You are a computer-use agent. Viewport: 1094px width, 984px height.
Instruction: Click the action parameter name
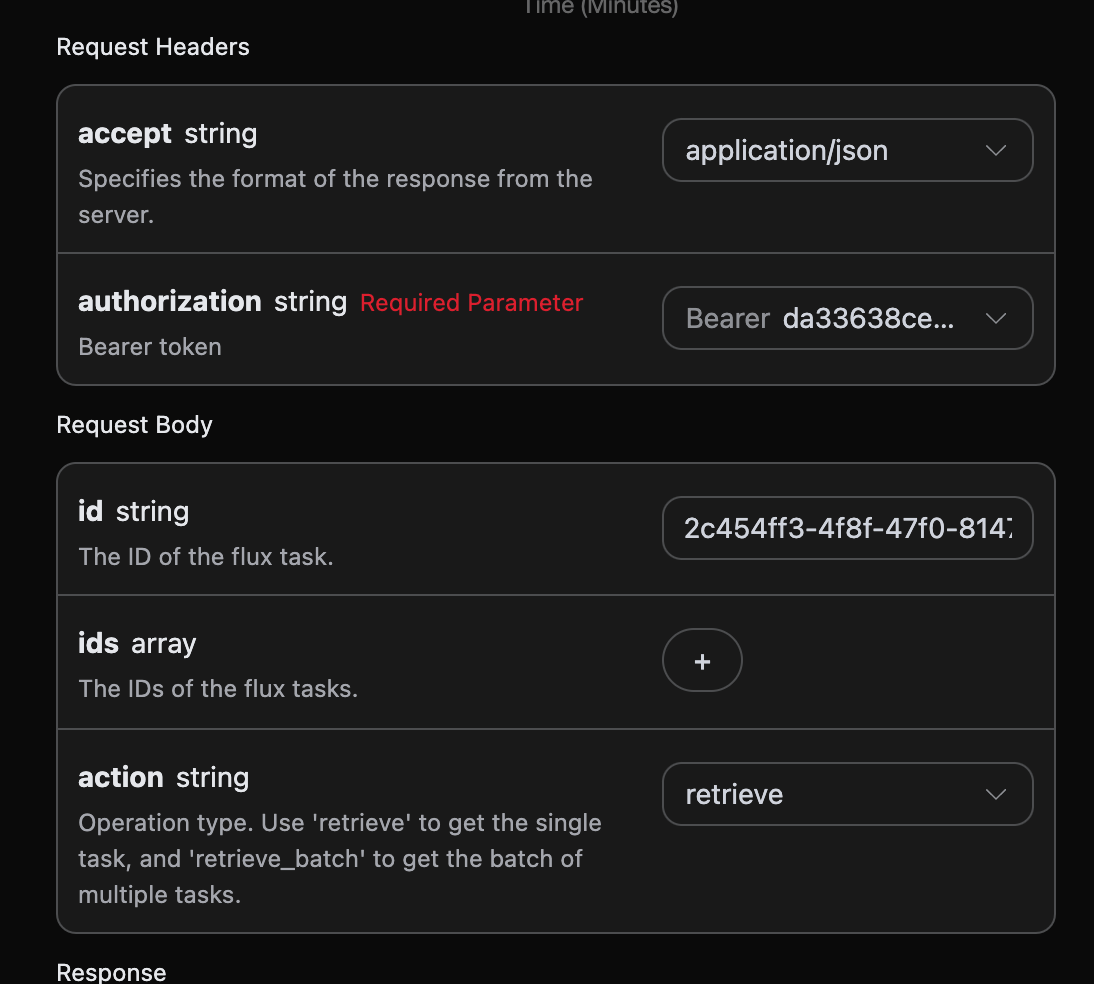pyautogui.click(x=120, y=778)
